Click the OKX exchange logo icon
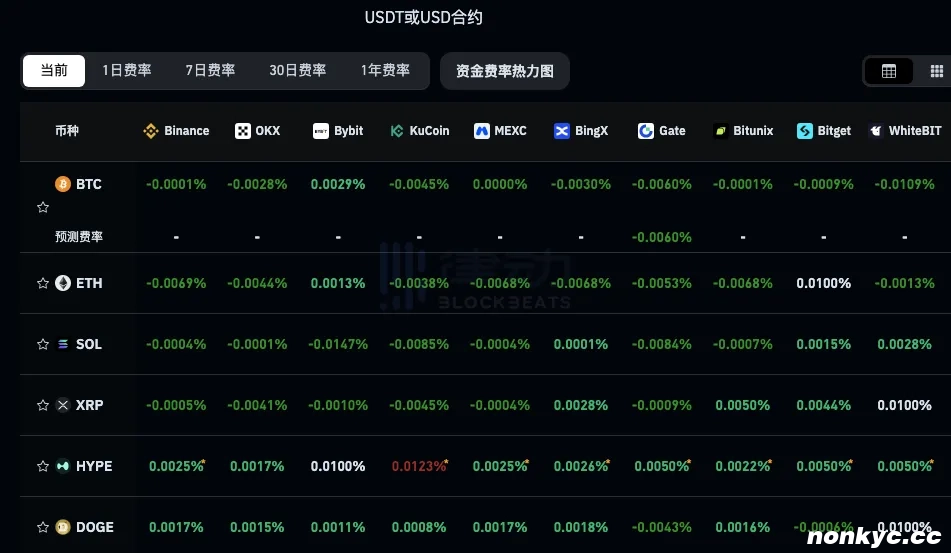The width and height of the screenshot is (951, 553). [242, 131]
